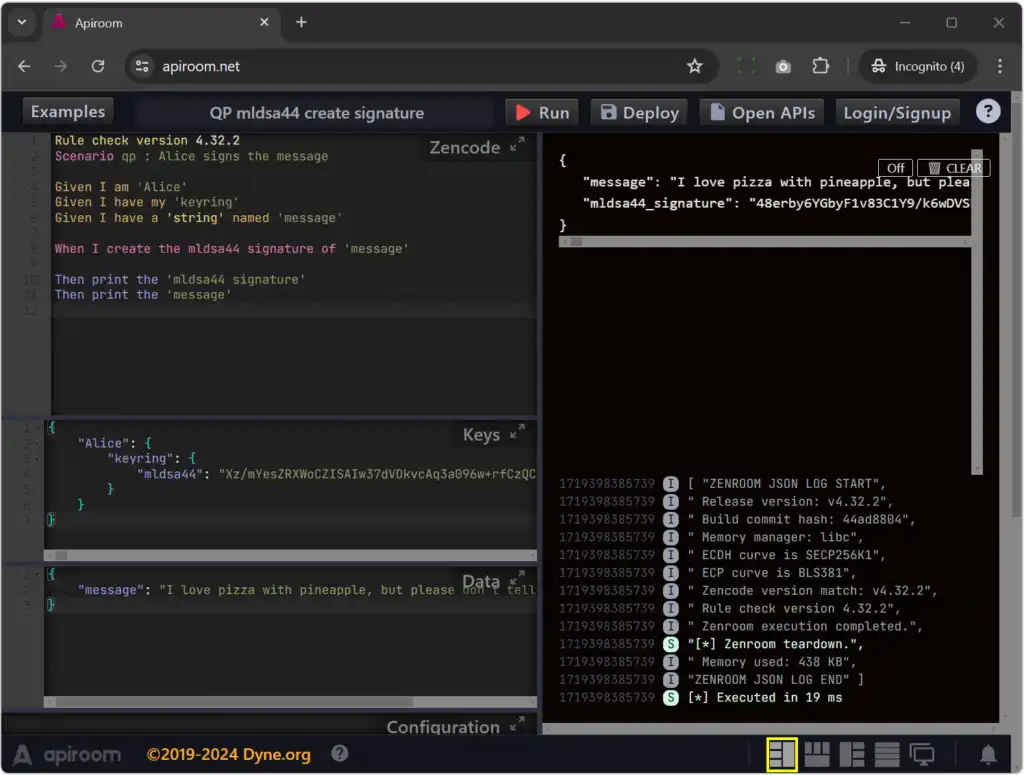Expand the Data panel
The height and width of the screenshot is (775, 1024).
[x=517, y=580]
